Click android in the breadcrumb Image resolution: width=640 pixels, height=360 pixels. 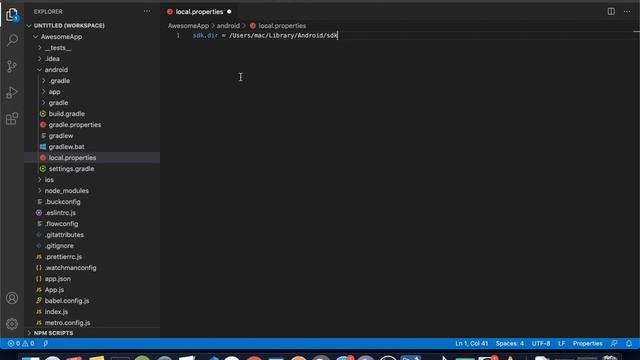[x=228, y=26]
